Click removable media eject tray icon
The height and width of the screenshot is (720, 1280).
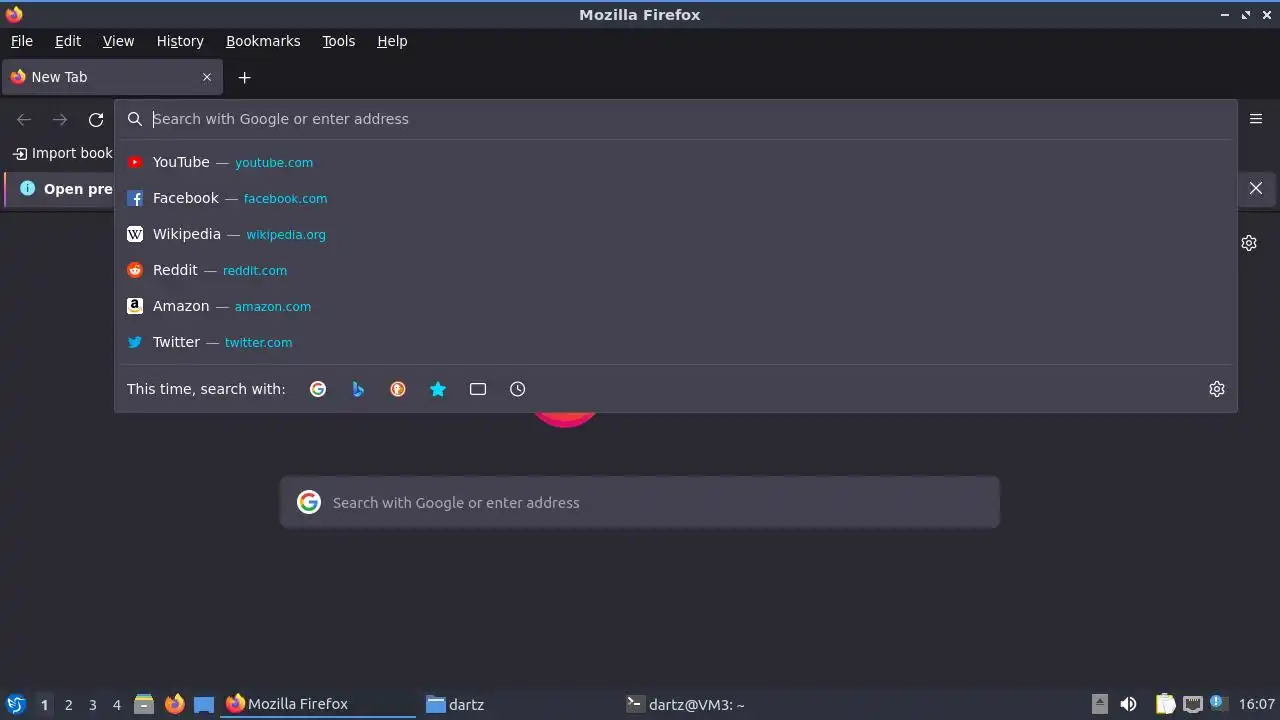pyautogui.click(x=1099, y=704)
